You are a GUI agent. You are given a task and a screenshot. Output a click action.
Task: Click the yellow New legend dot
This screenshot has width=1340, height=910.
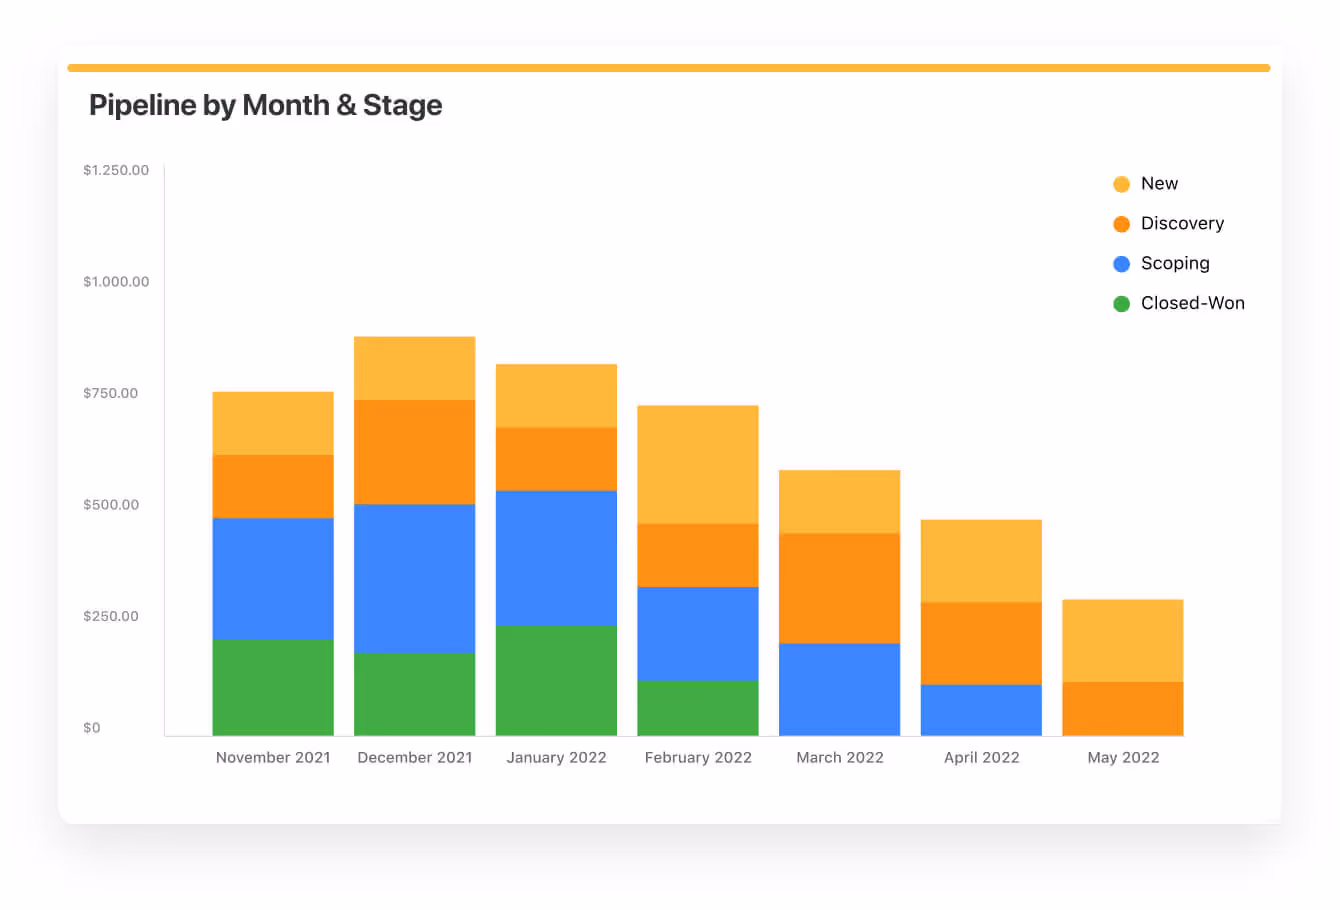click(x=1121, y=184)
